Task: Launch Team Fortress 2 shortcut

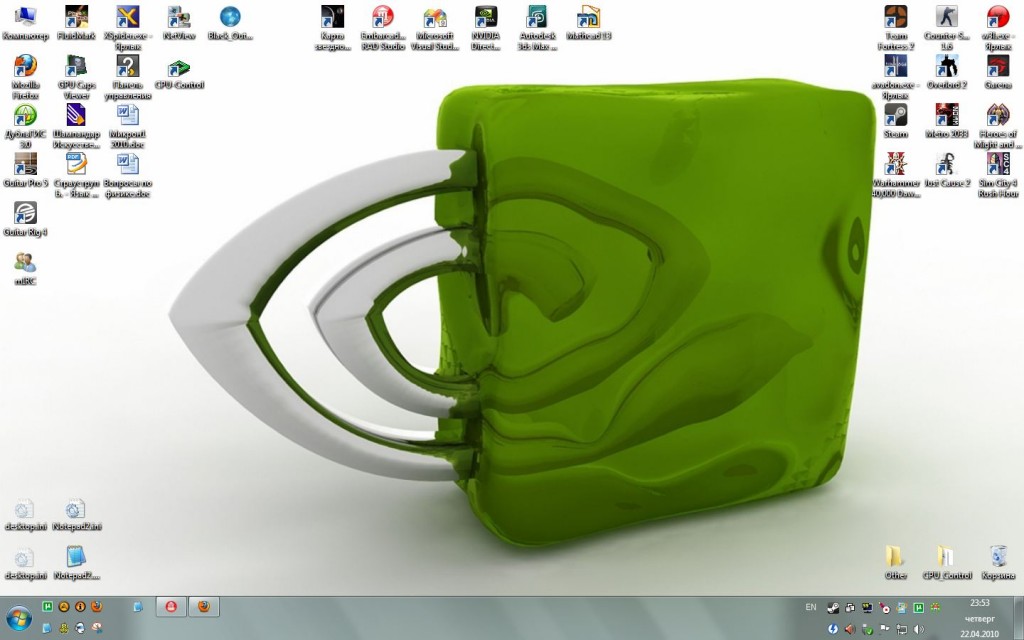Action: click(895, 28)
